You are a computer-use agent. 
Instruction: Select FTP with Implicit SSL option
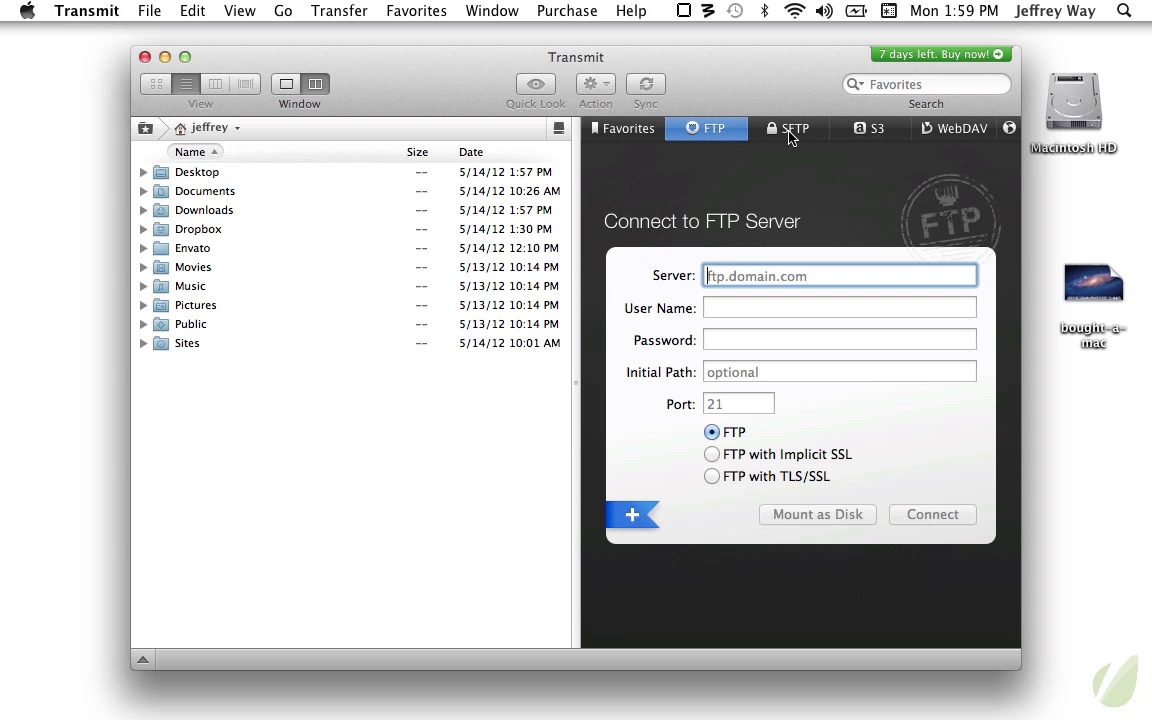point(711,454)
